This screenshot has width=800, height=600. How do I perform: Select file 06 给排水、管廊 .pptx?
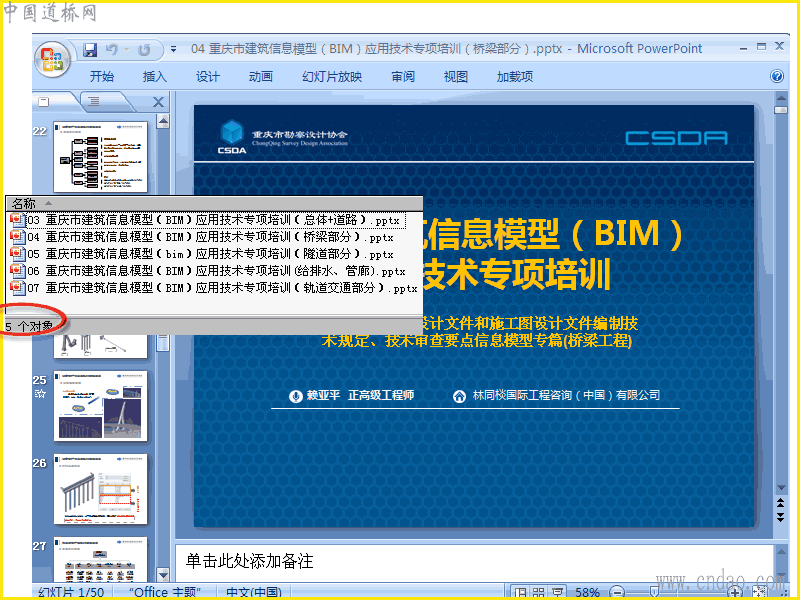pos(208,271)
